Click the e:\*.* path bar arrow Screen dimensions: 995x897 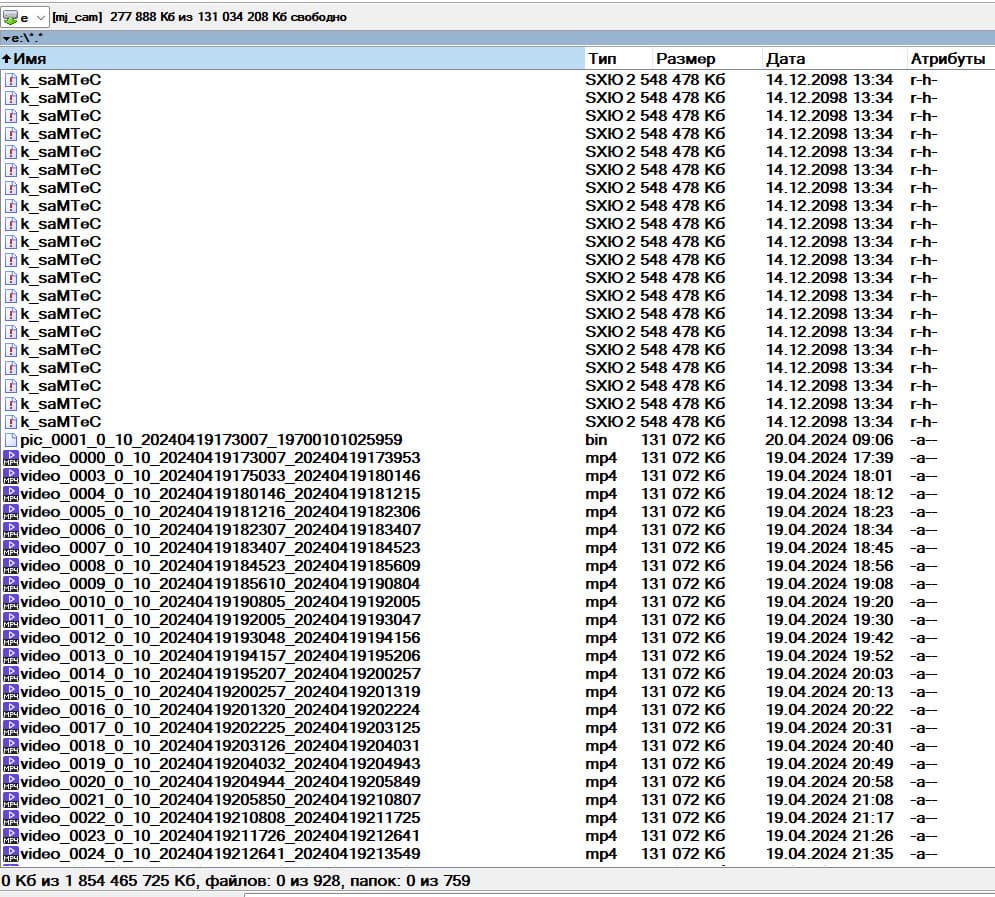6,38
